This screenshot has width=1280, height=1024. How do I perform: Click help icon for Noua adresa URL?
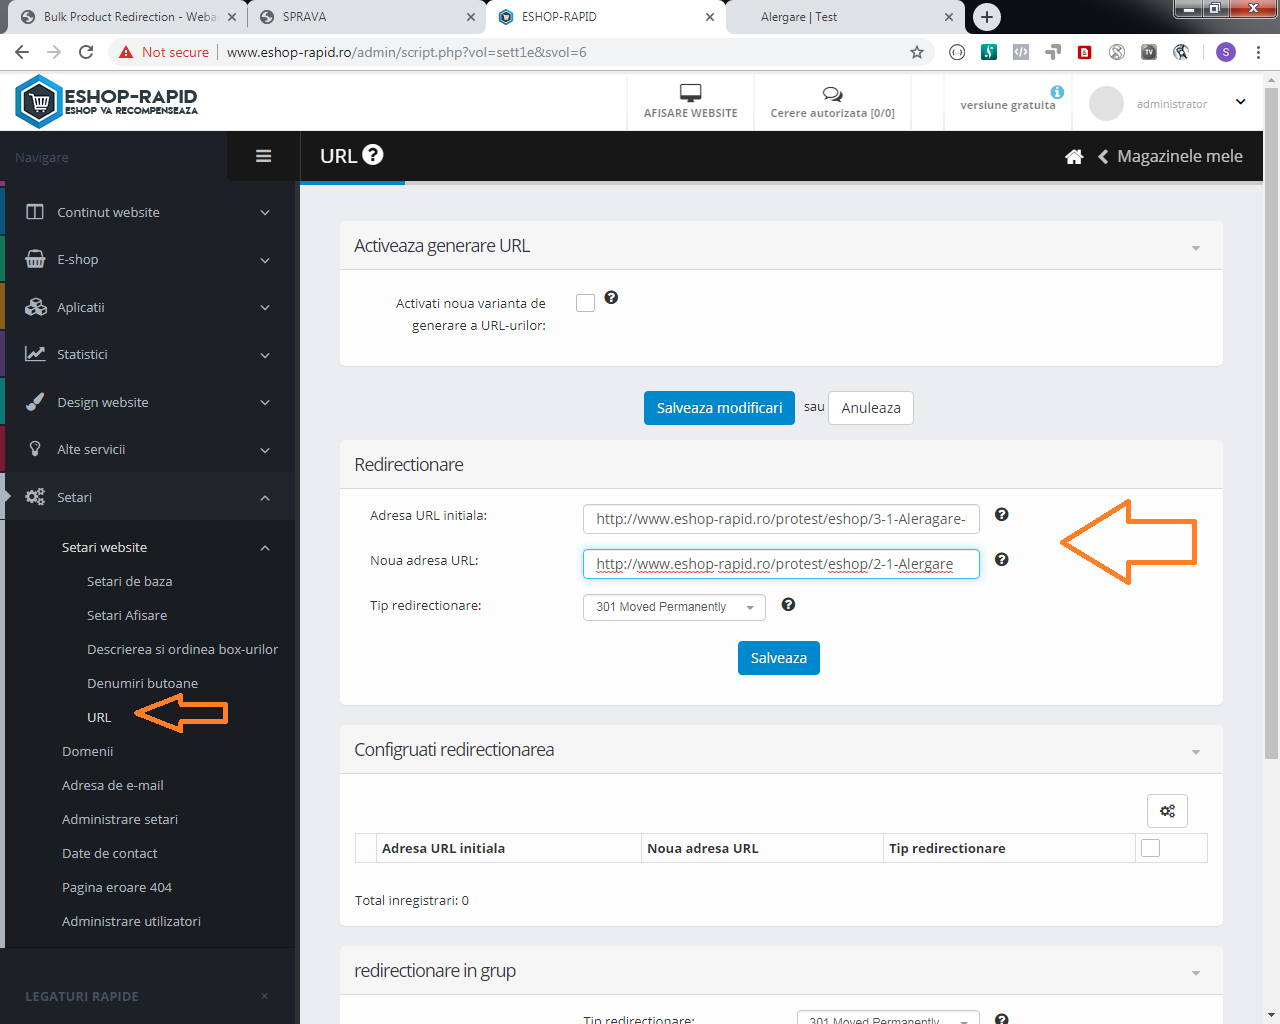click(1001, 560)
